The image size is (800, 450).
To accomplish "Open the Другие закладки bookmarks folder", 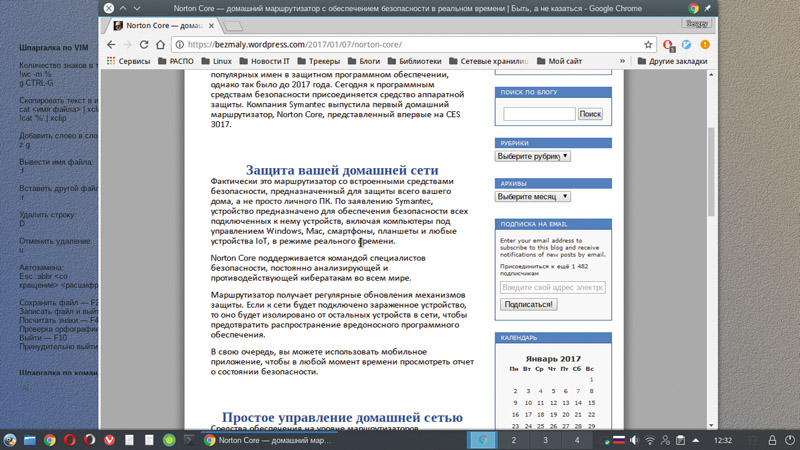I will click(x=672, y=61).
